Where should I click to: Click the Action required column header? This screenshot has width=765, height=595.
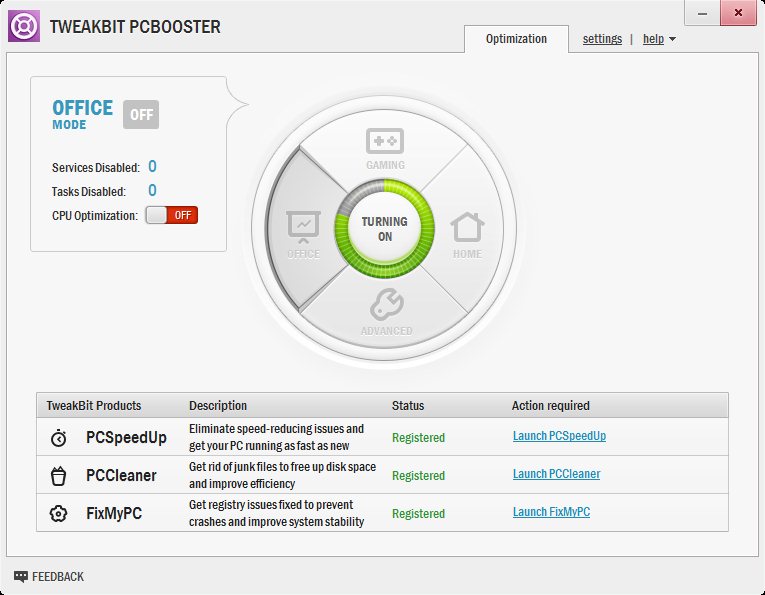coord(551,406)
